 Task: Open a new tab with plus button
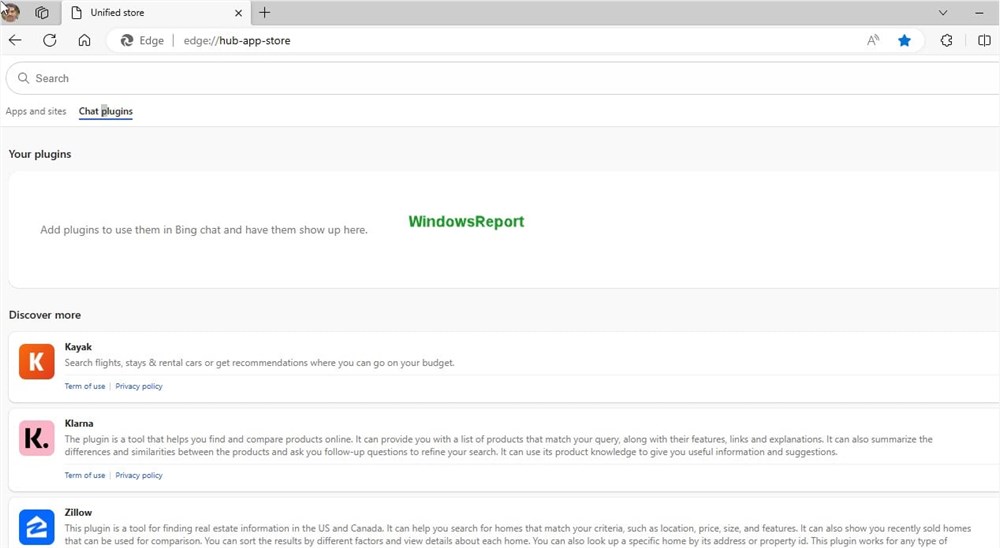tap(264, 13)
